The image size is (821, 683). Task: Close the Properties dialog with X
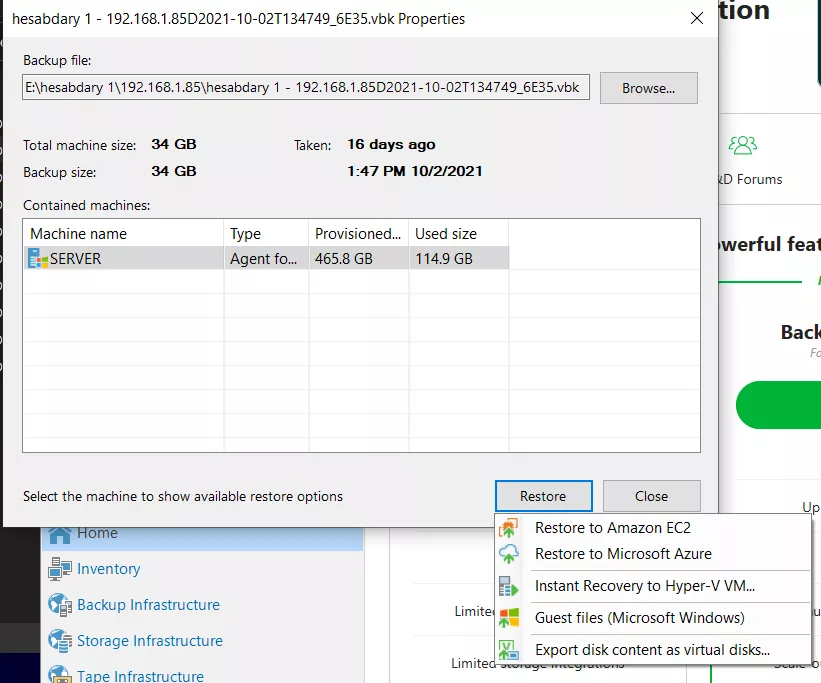[x=696, y=18]
